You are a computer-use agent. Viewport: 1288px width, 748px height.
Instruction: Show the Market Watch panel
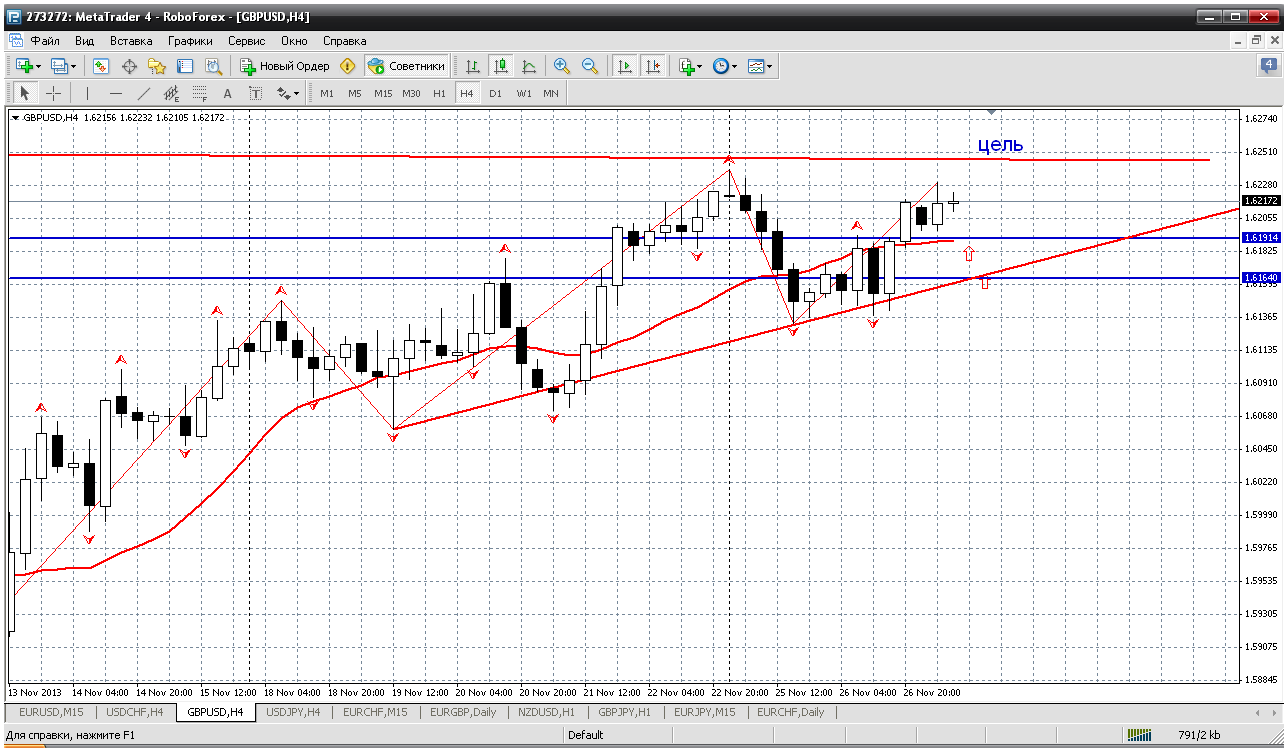pyautogui.click(x=101, y=66)
